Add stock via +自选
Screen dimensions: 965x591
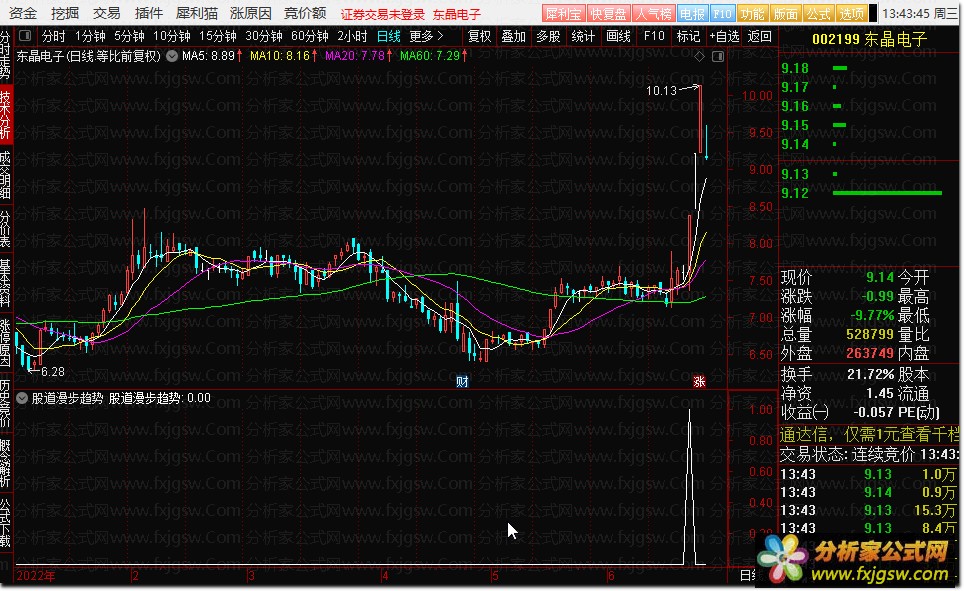tap(724, 36)
